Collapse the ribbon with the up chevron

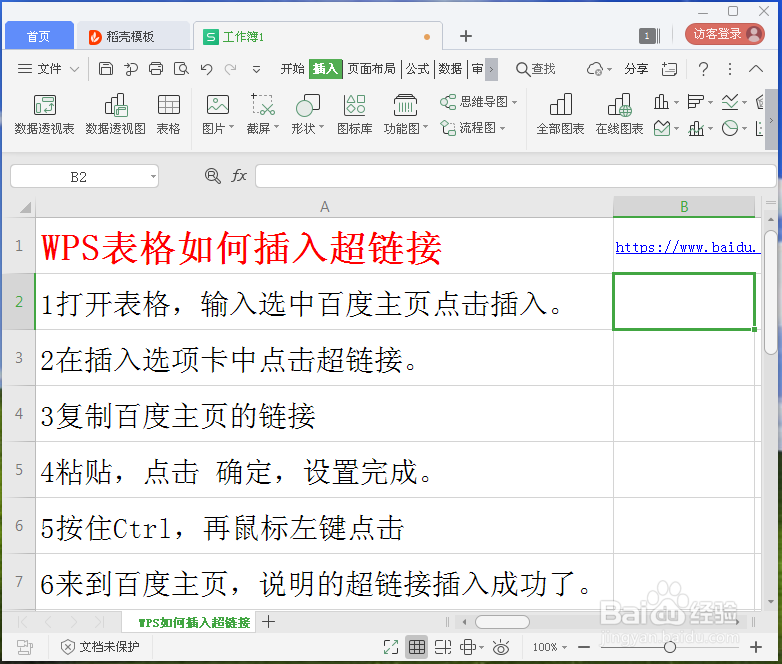756,69
